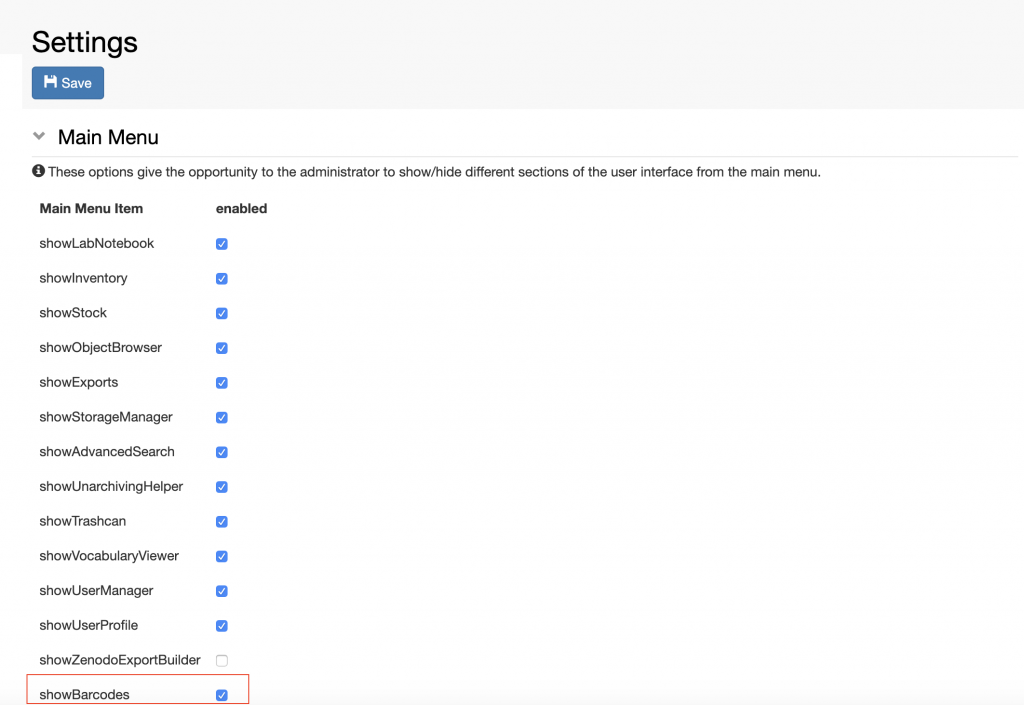Click the Settings page title
Screen dimensions: 1024x705
click(x=85, y=42)
